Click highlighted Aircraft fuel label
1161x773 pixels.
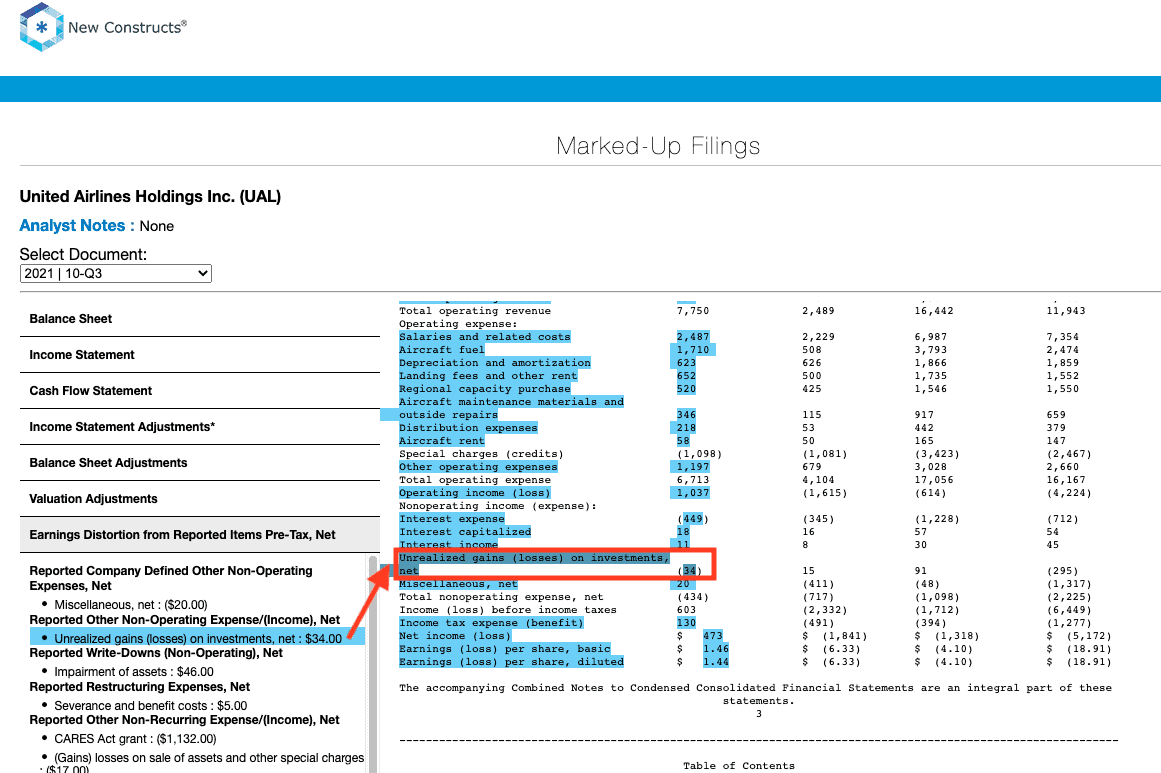coord(442,349)
